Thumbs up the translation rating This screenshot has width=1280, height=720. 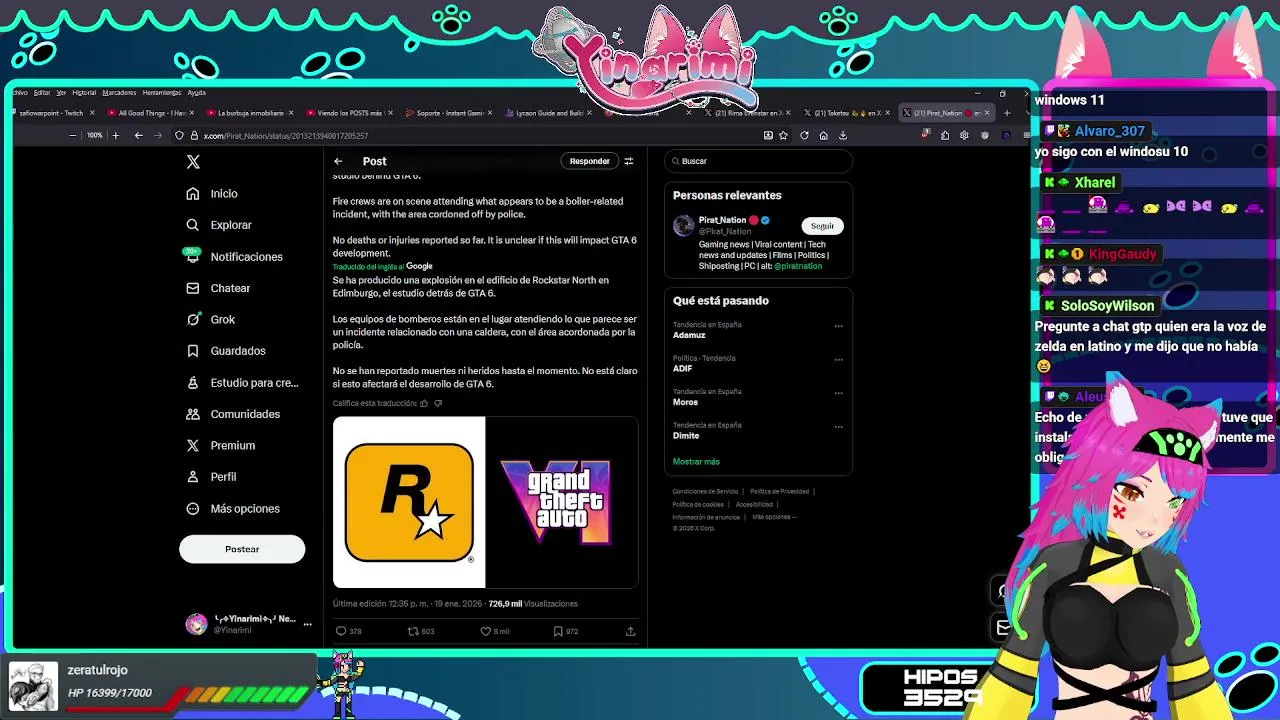[x=424, y=403]
